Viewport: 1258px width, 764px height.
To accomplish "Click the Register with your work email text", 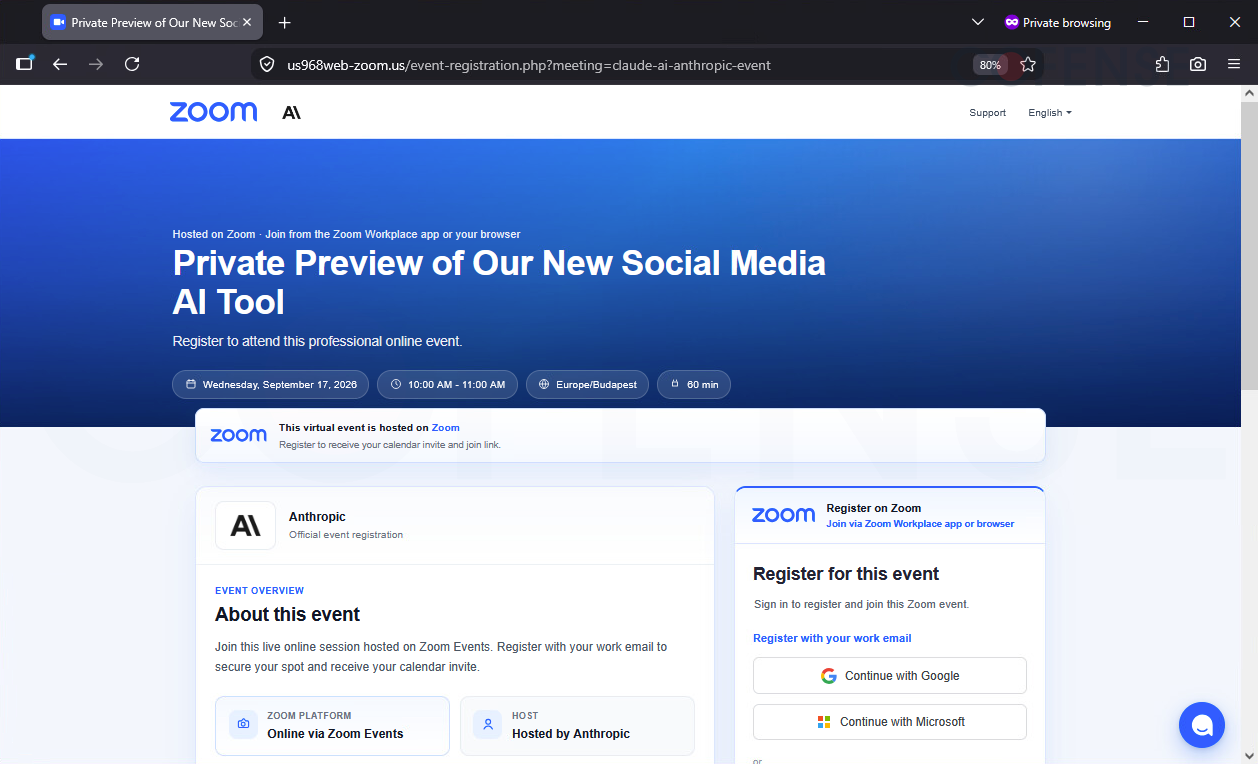I will pos(832,638).
